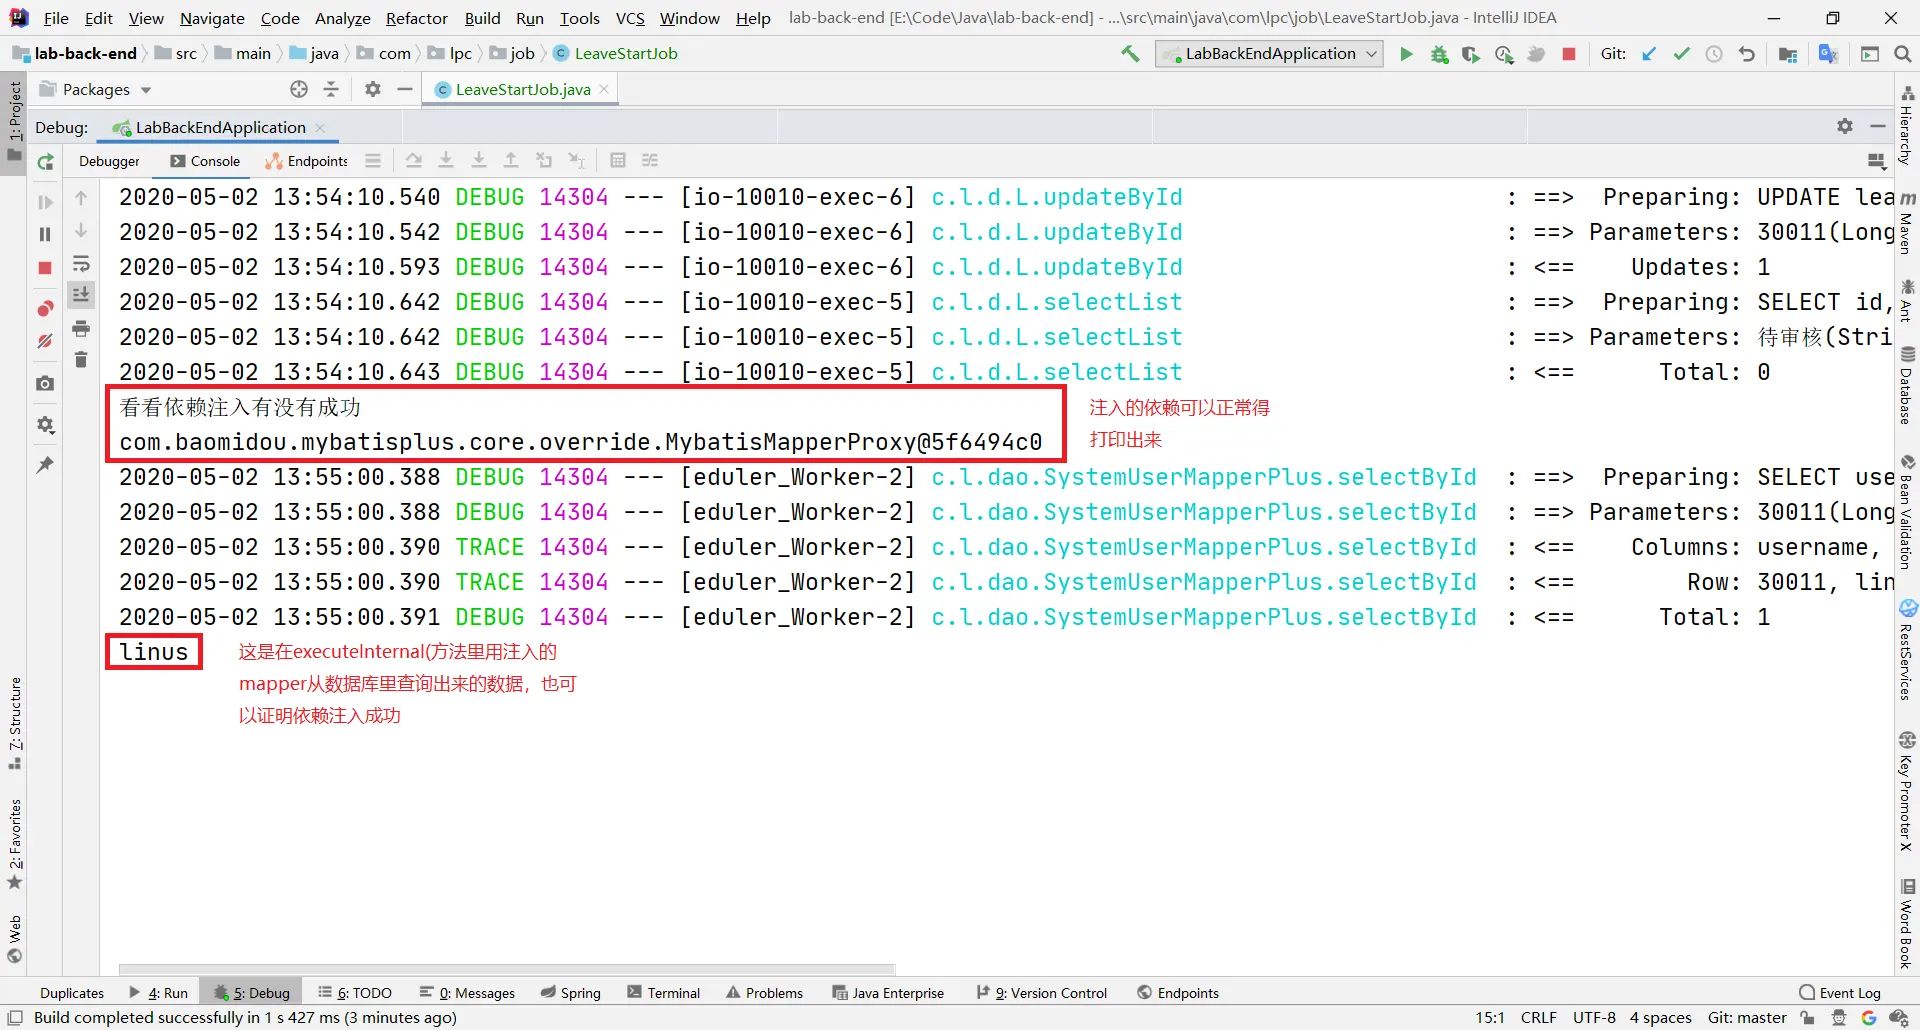Toggle soft-wrap in console
The width and height of the screenshot is (1920, 1030).
click(x=81, y=264)
